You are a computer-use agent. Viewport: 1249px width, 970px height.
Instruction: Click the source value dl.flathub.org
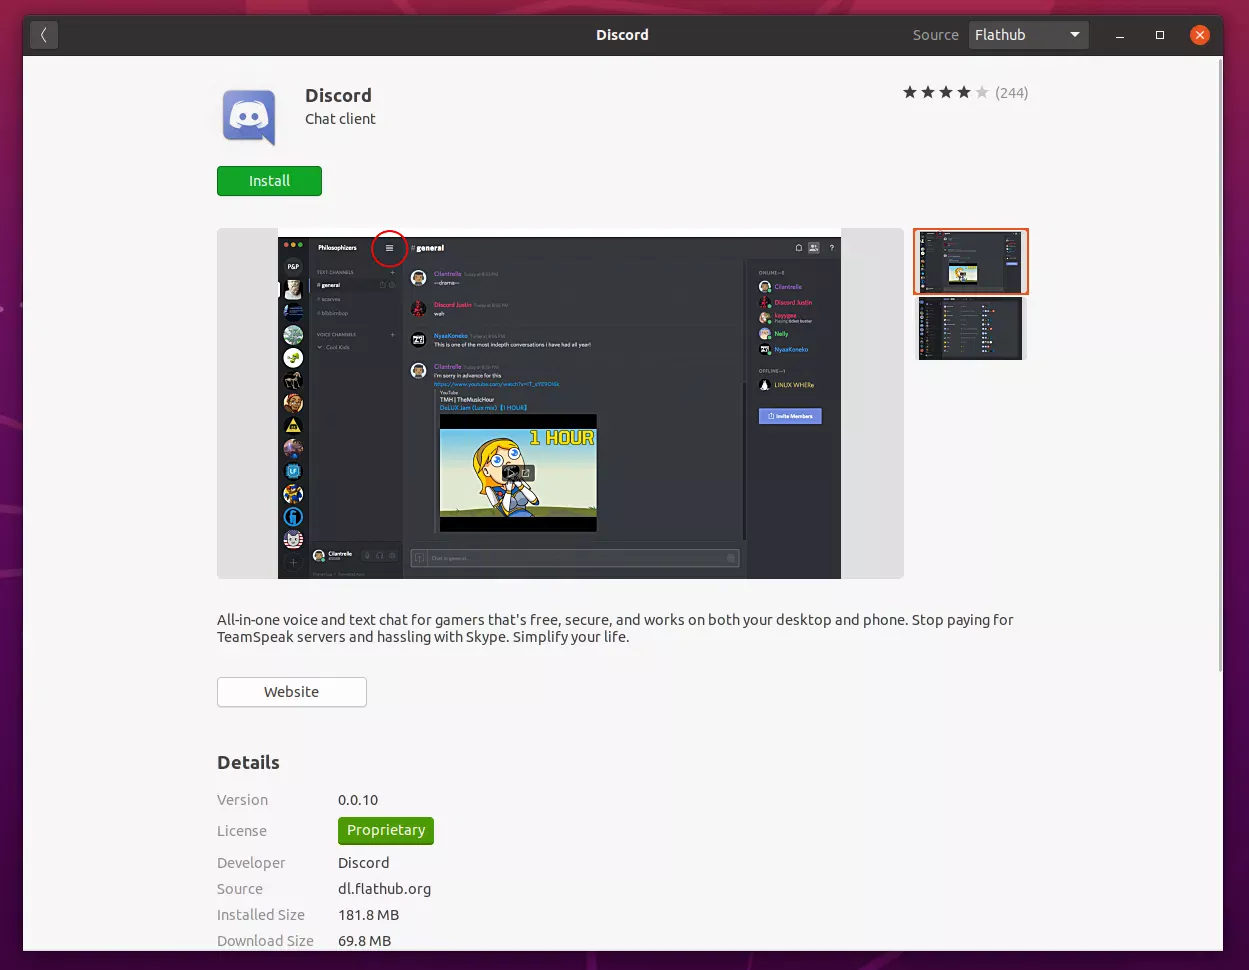[x=384, y=889]
